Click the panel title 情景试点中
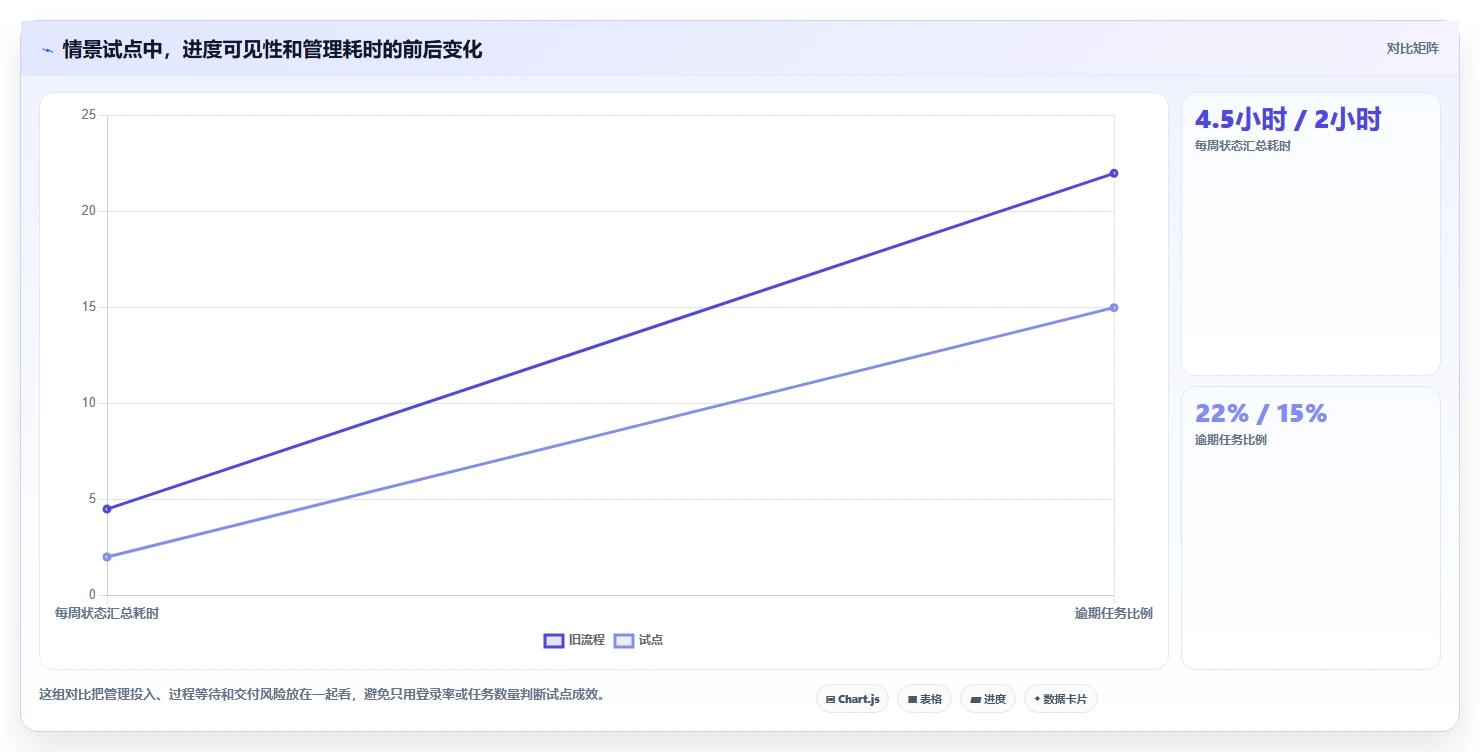This screenshot has height=752, width=1480. point(272,50)
